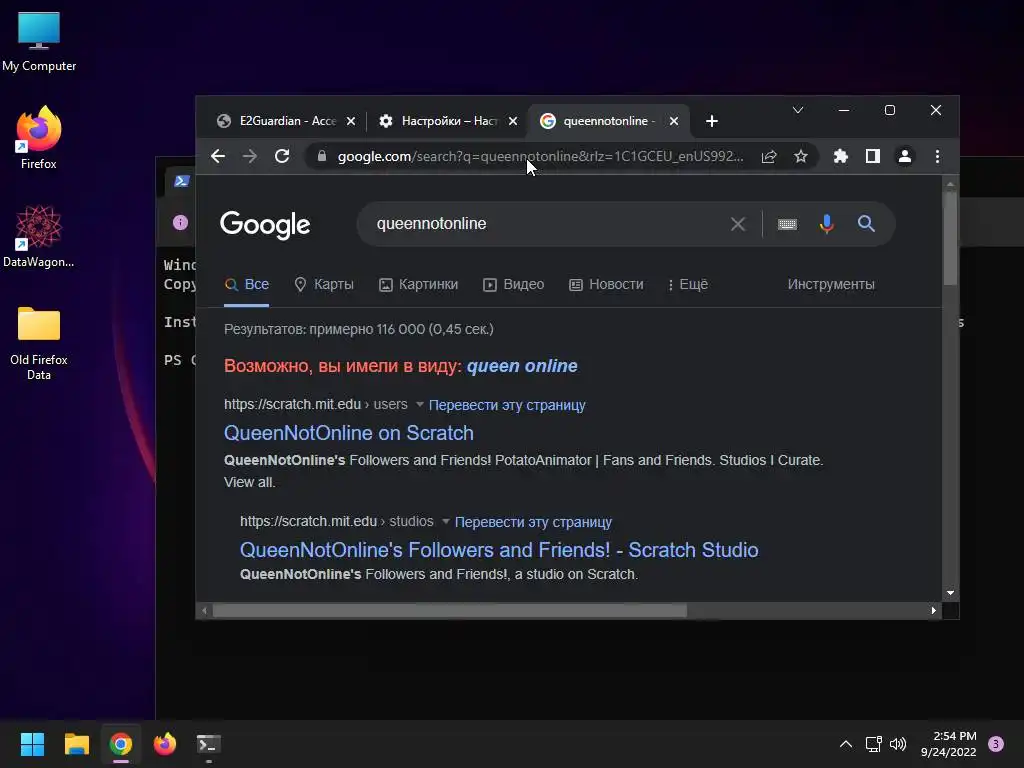
Task: Open the on-screen keyboard in search box
Action: pyautogui.click(x=787, y=224)
